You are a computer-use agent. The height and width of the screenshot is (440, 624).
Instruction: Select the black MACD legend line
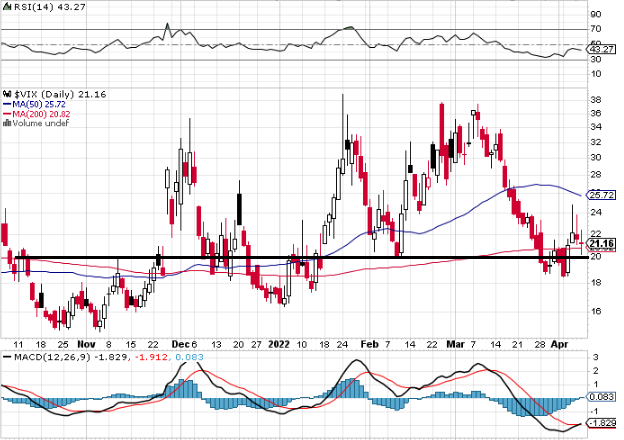[x=7, y=357]
